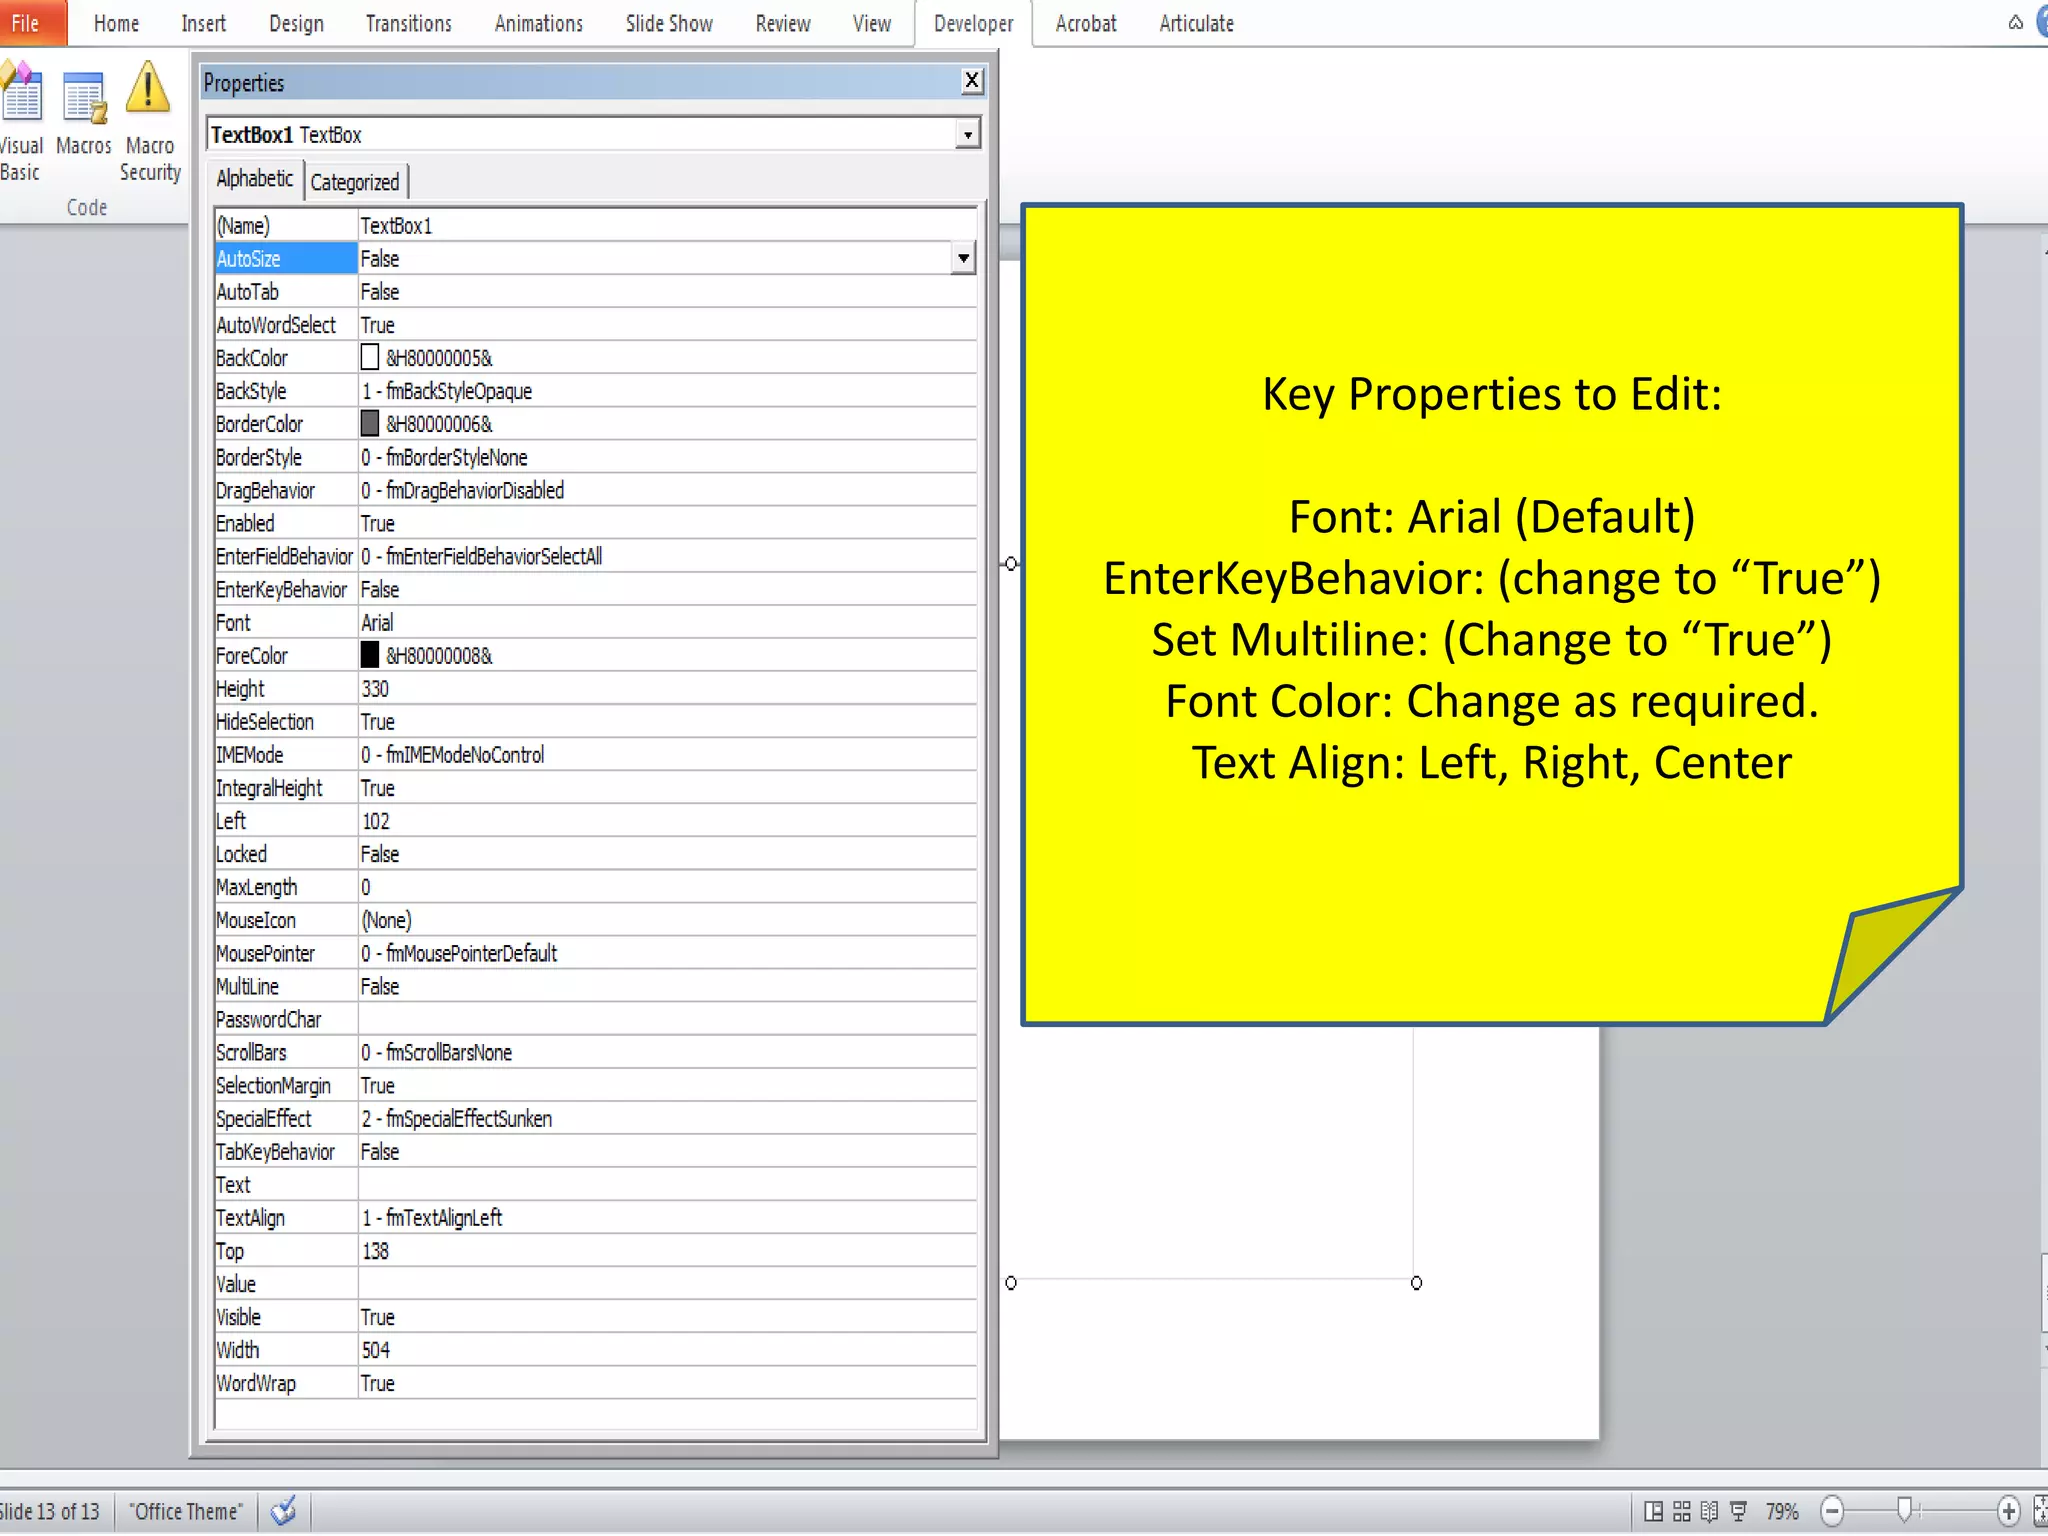This screenshot has width=2048, height=1536.
Task: Open the Review ribbon tab
Action: click(x=782, y=23)
